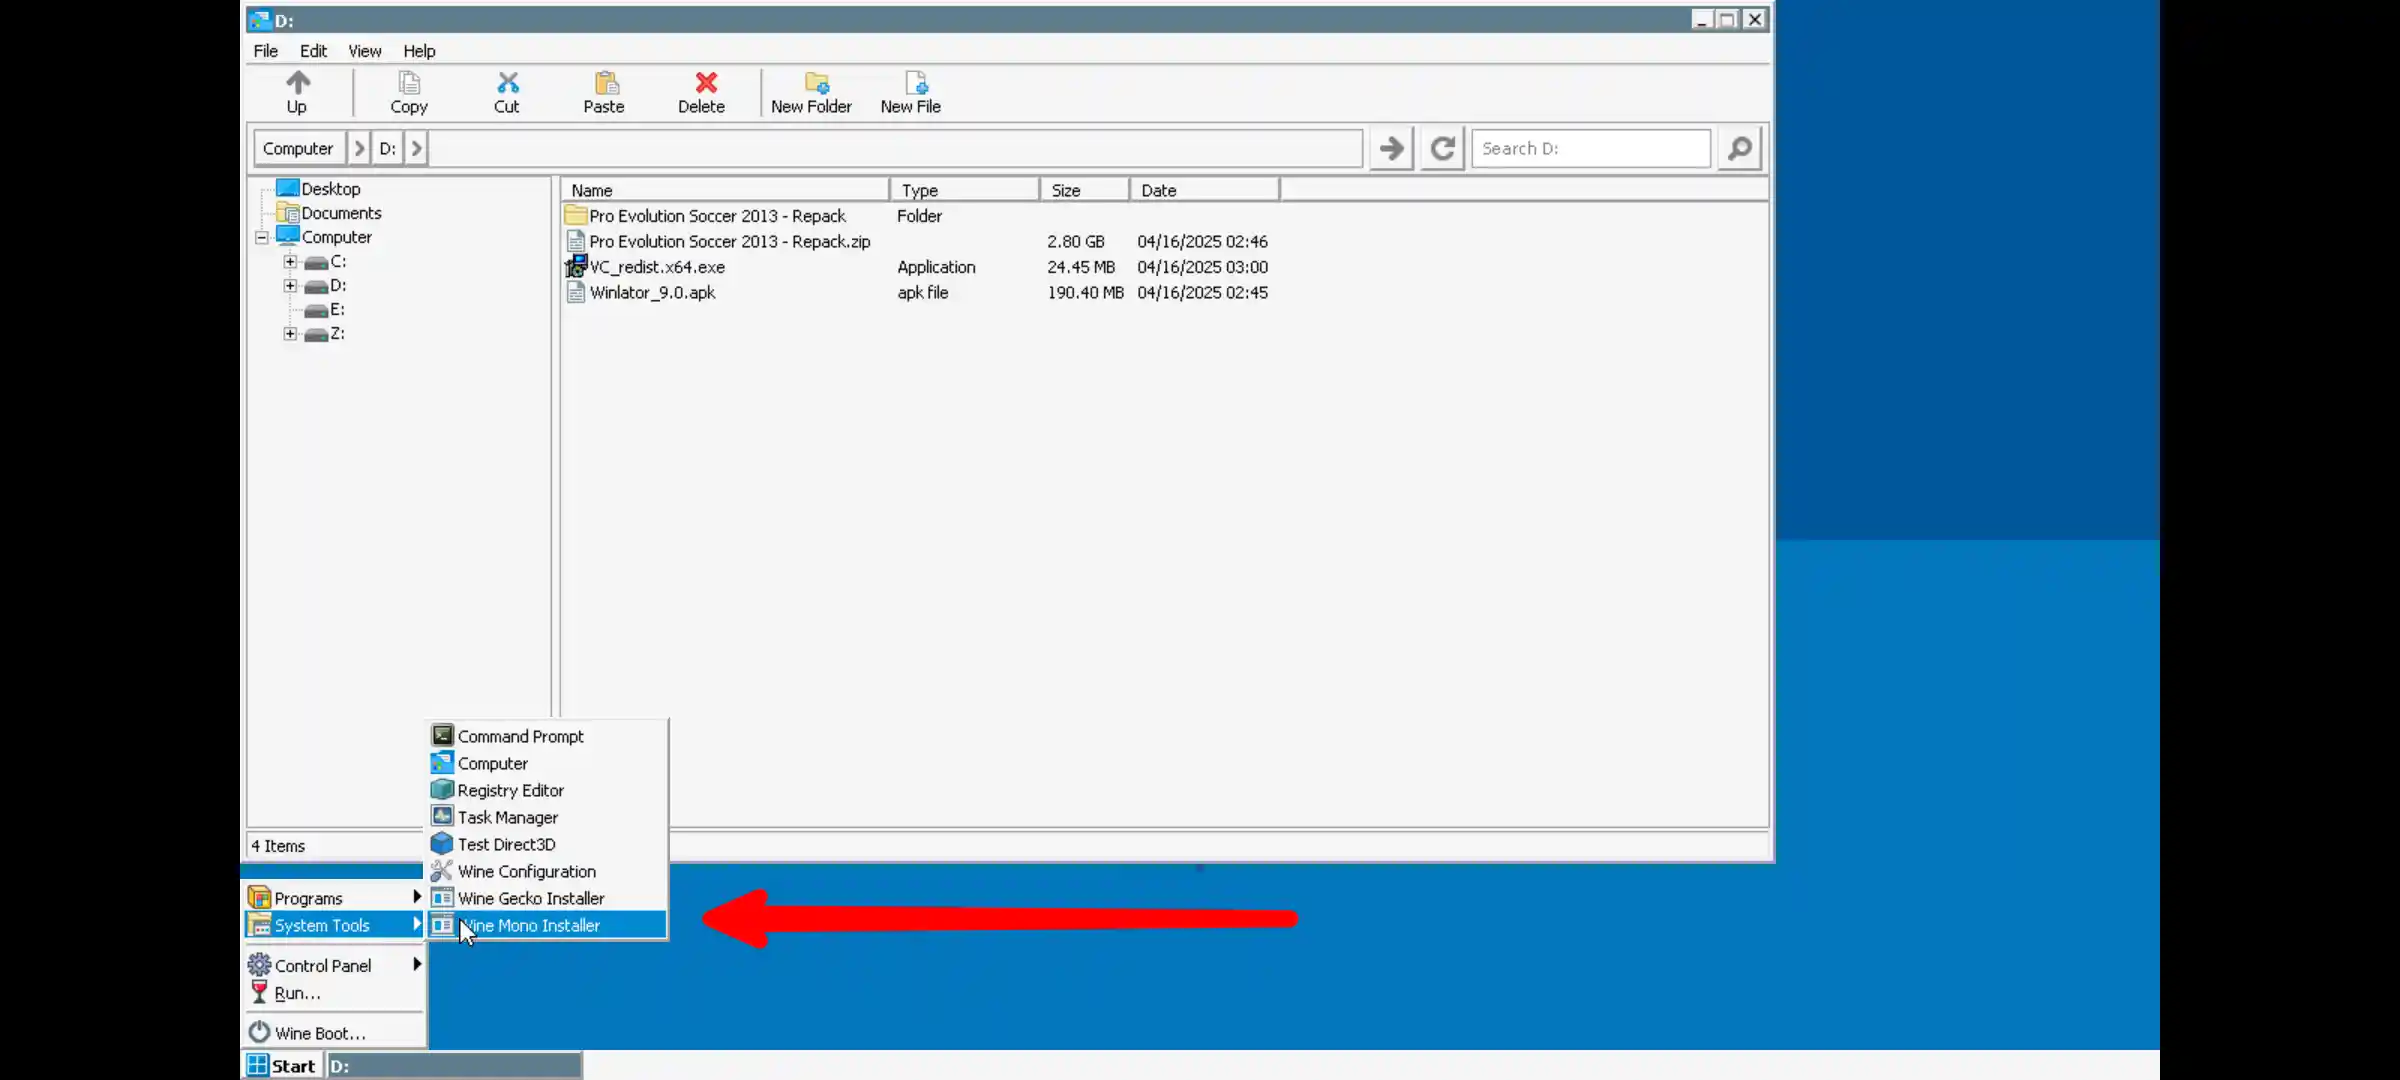Screen dimensions: 2400x1080
Task: Click inside the Search D: field
Action: tap(1590, 148)
